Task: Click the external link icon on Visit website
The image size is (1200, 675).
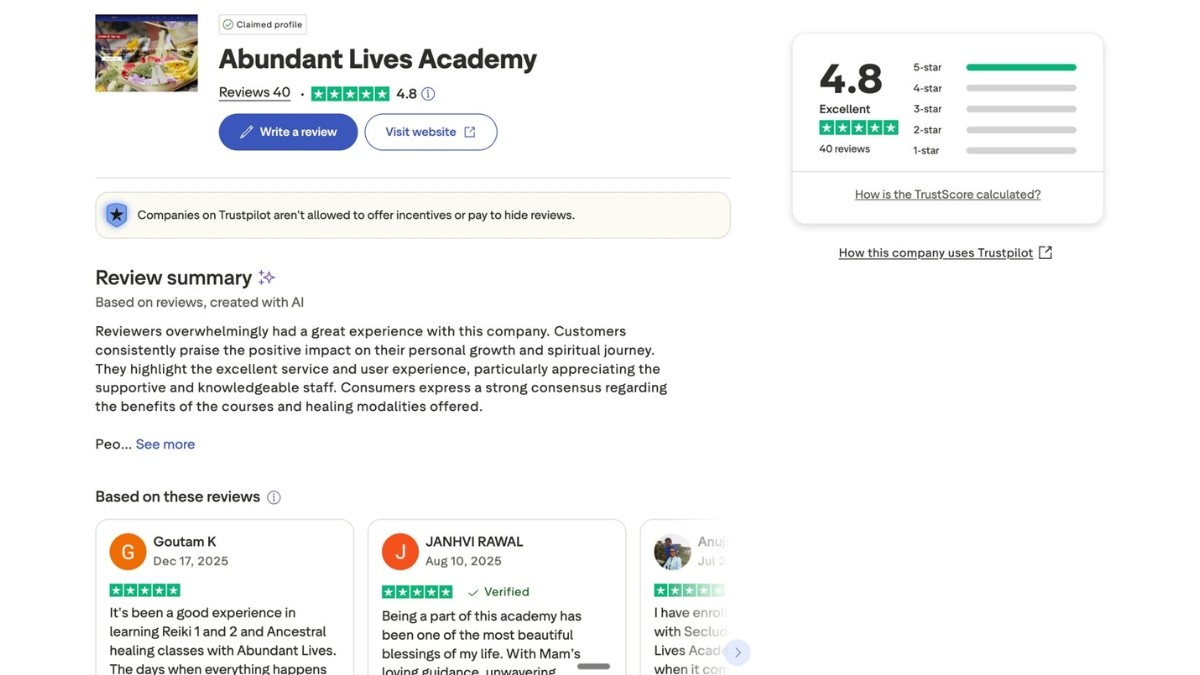Action: tap(470, 132)
